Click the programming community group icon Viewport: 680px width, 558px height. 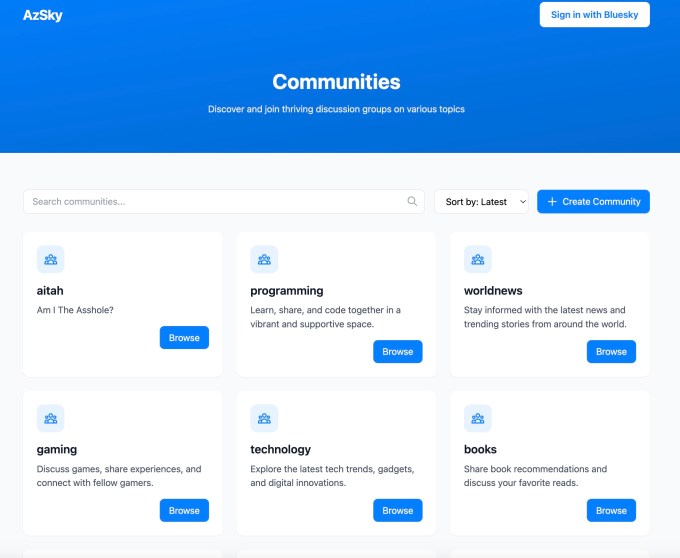click(x=264, y=259)
